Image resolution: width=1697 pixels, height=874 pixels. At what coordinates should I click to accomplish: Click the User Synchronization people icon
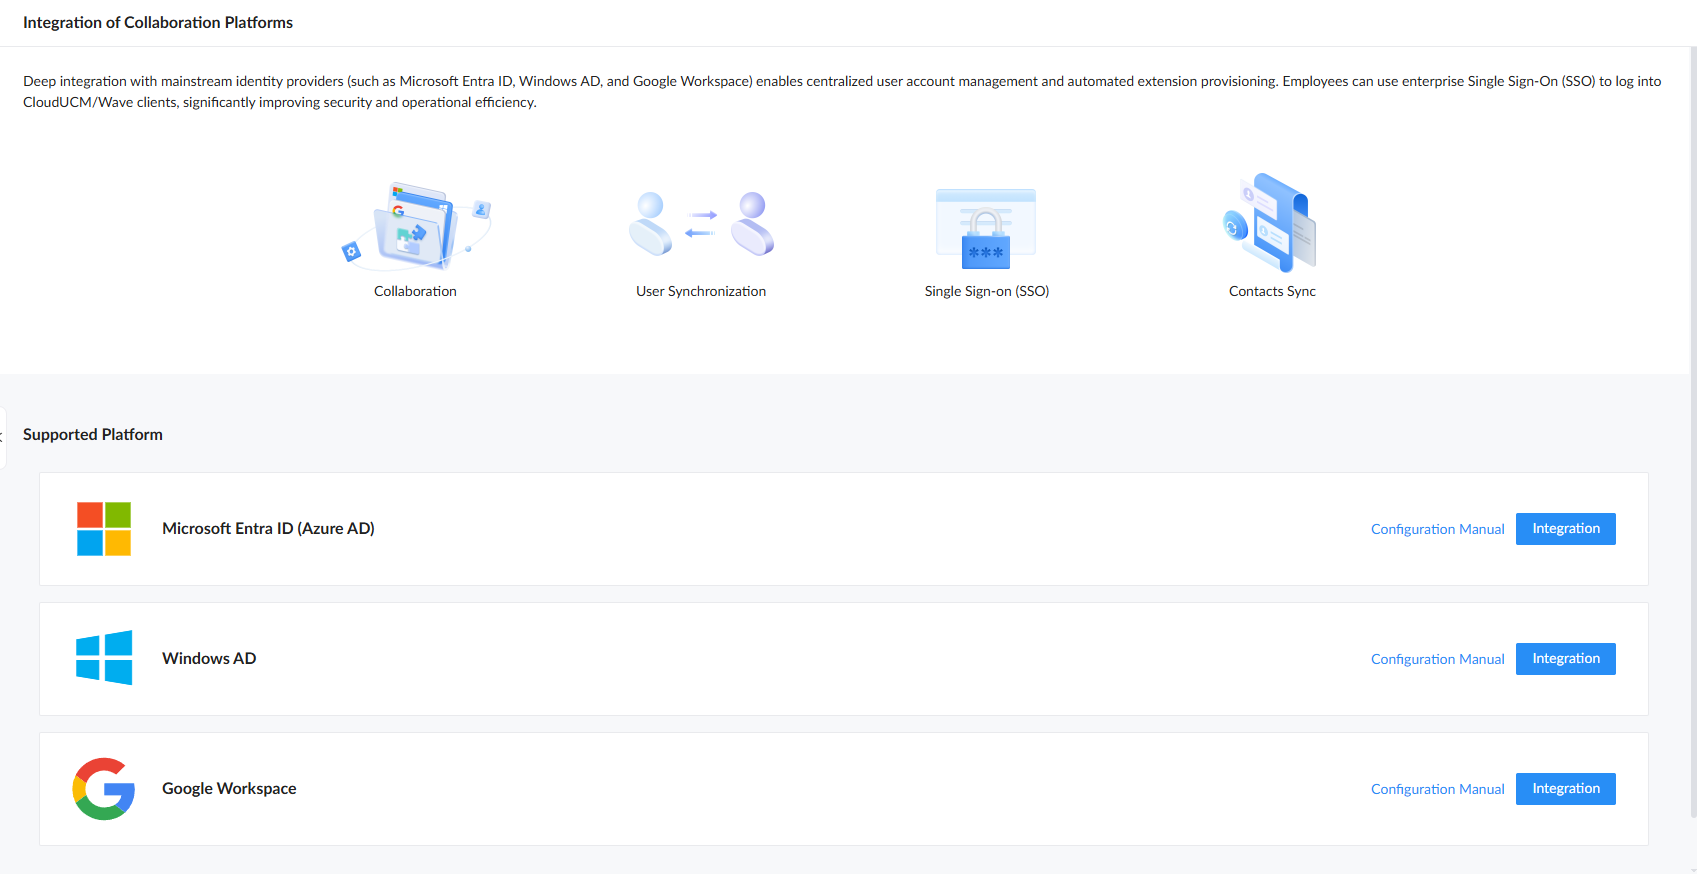click(x=701, y=224)
